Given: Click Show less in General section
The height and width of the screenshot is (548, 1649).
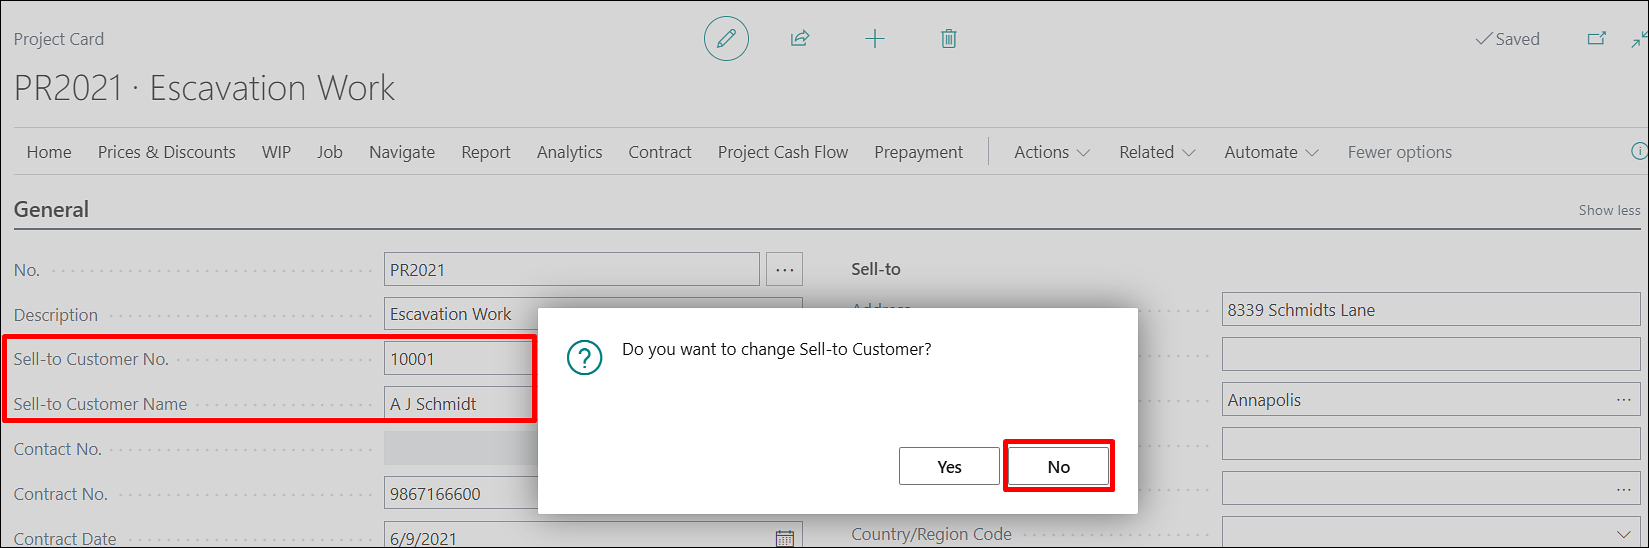Looking at the screenshot, I should tap(1610, 210).
